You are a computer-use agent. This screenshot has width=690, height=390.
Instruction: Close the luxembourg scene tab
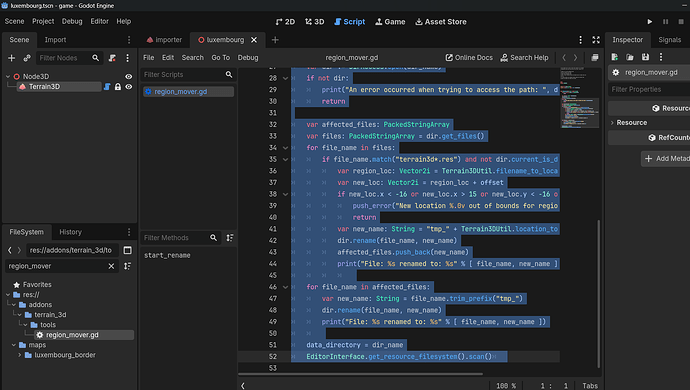[254, 40]
